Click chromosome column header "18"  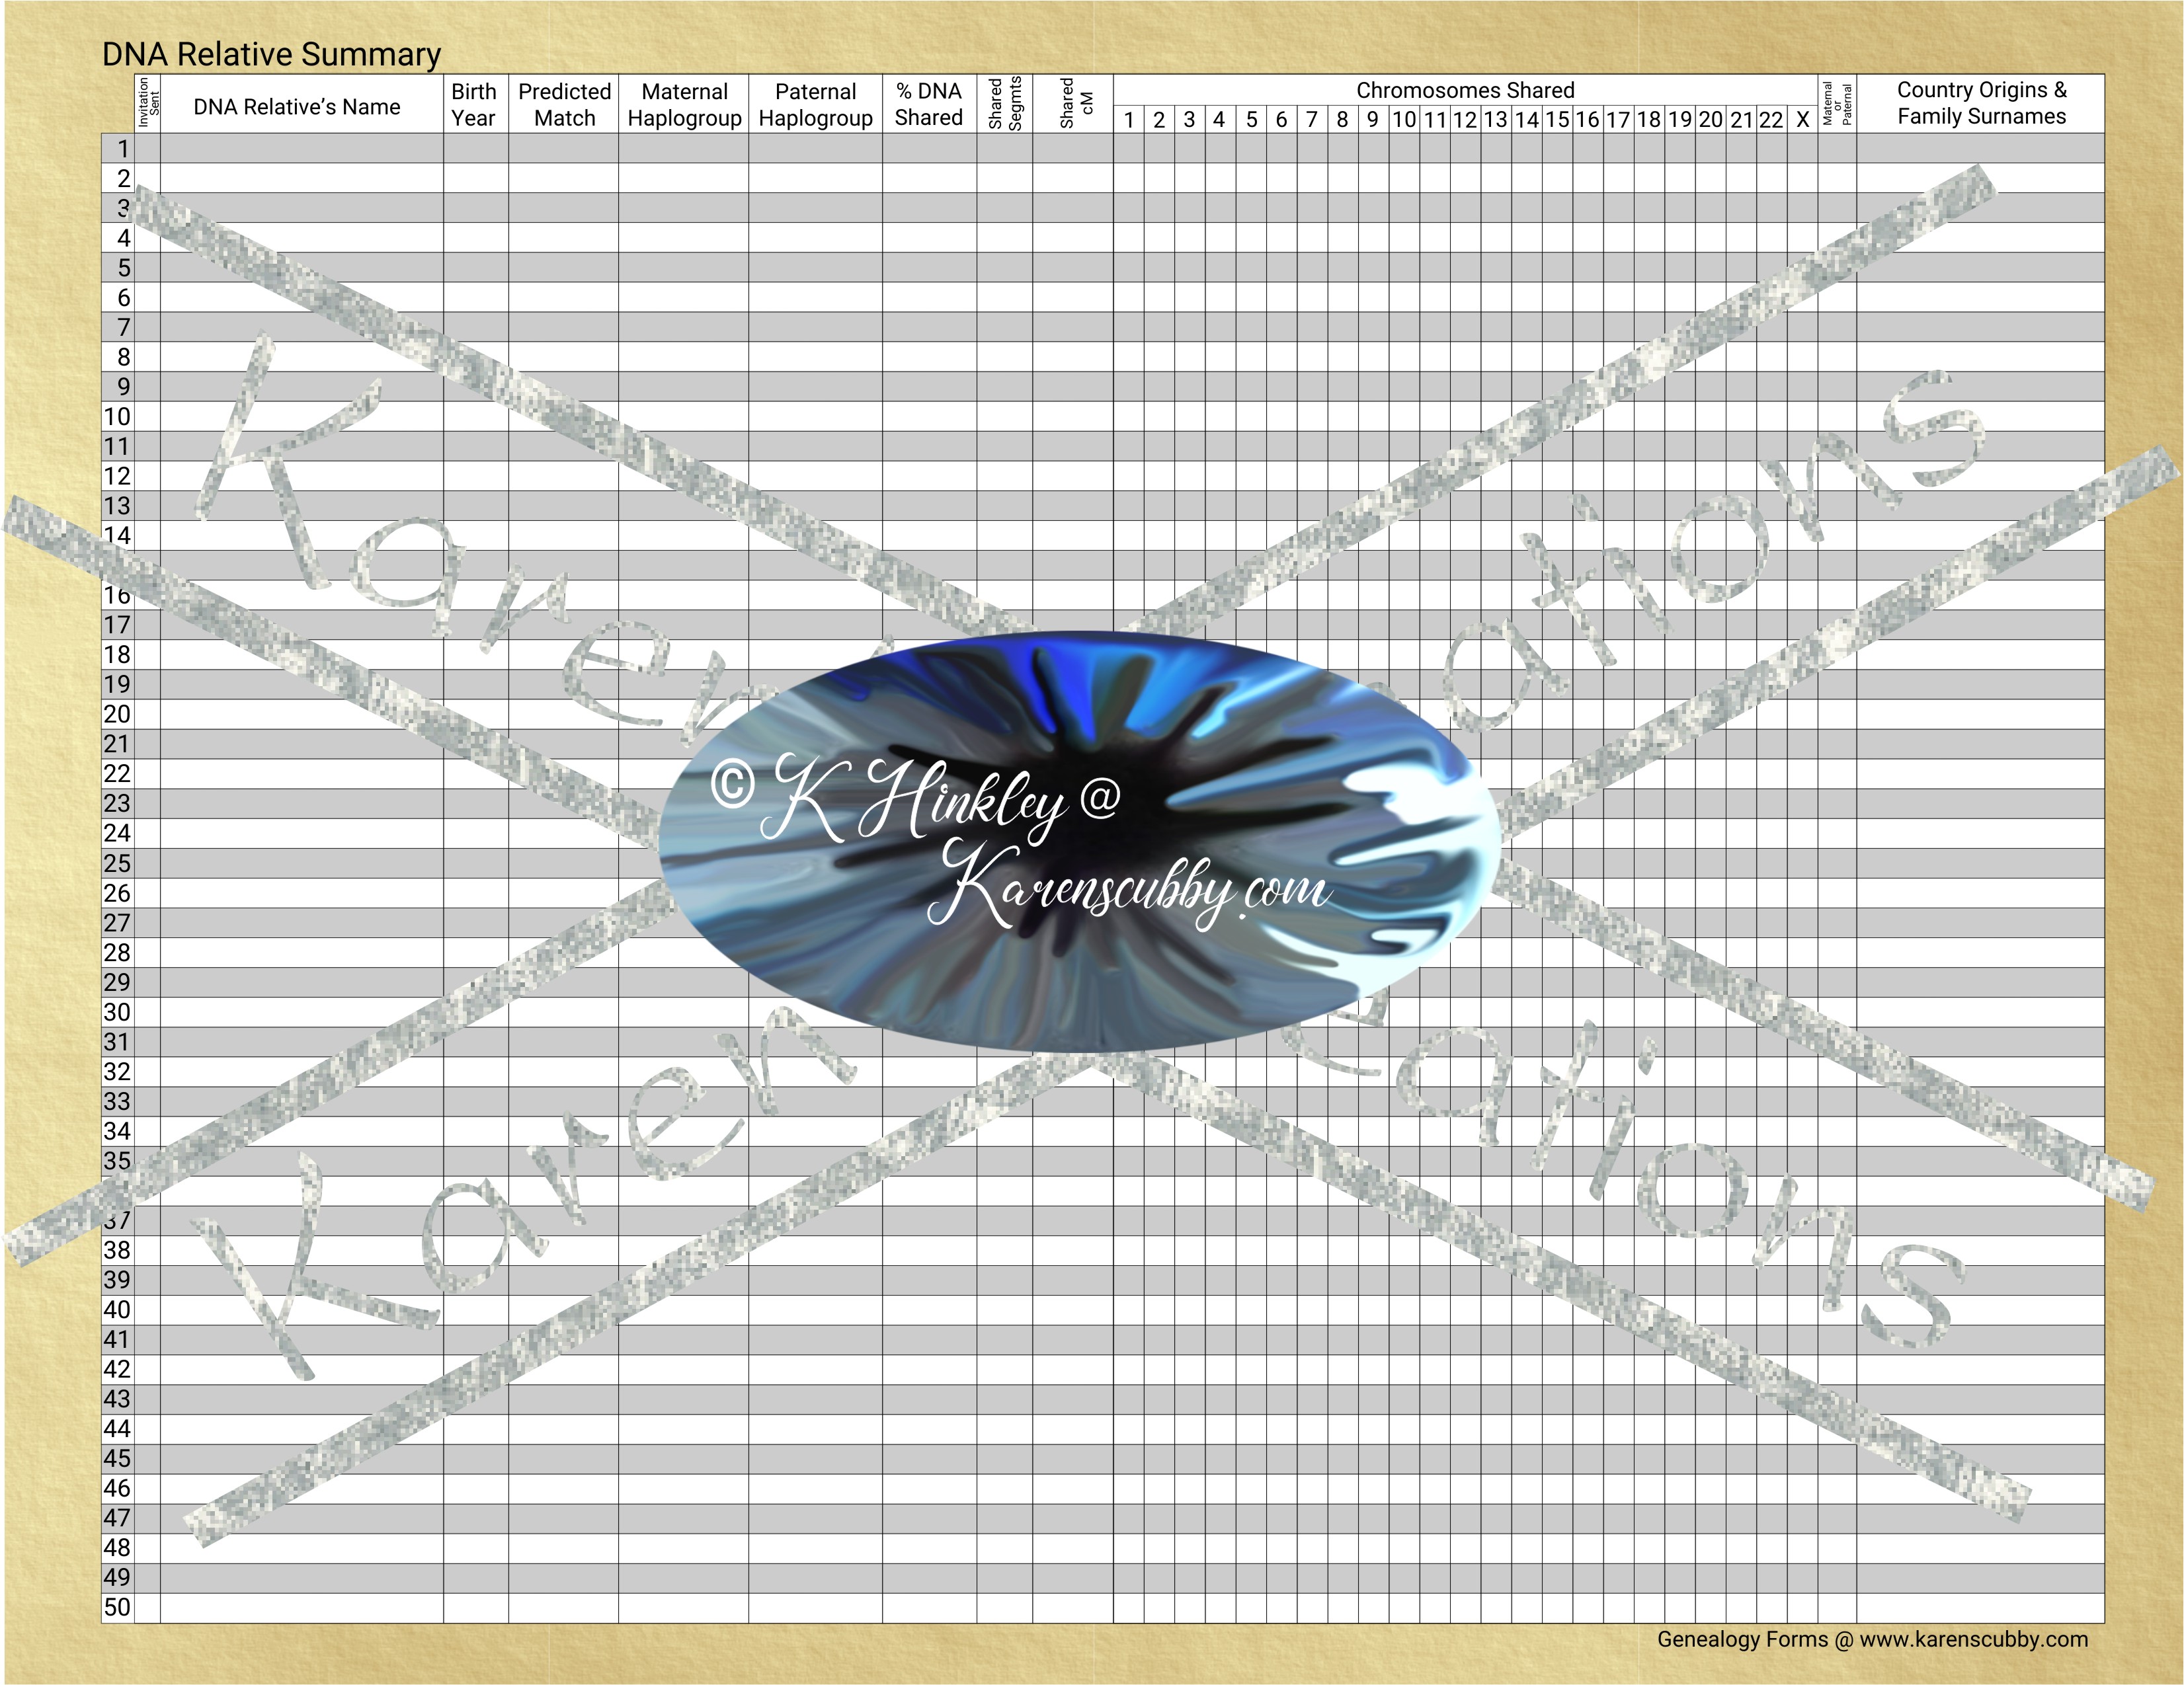(x=1649, y=120)
